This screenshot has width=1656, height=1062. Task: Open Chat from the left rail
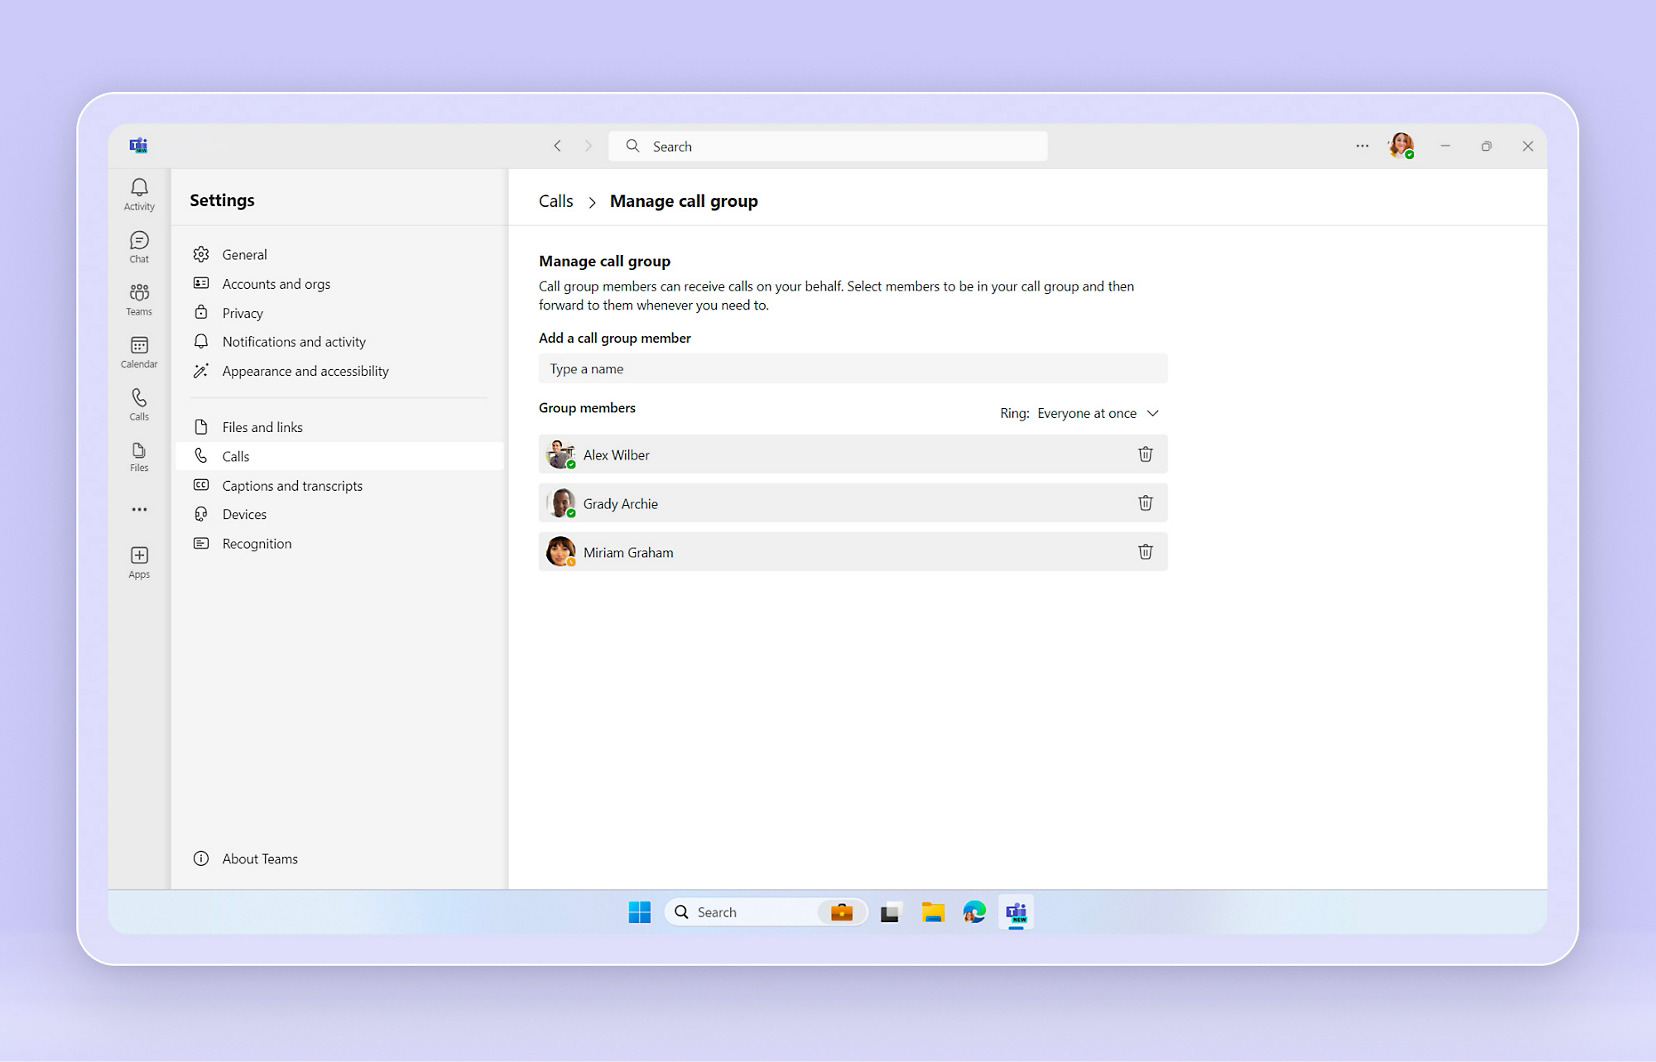coord(139,247)
